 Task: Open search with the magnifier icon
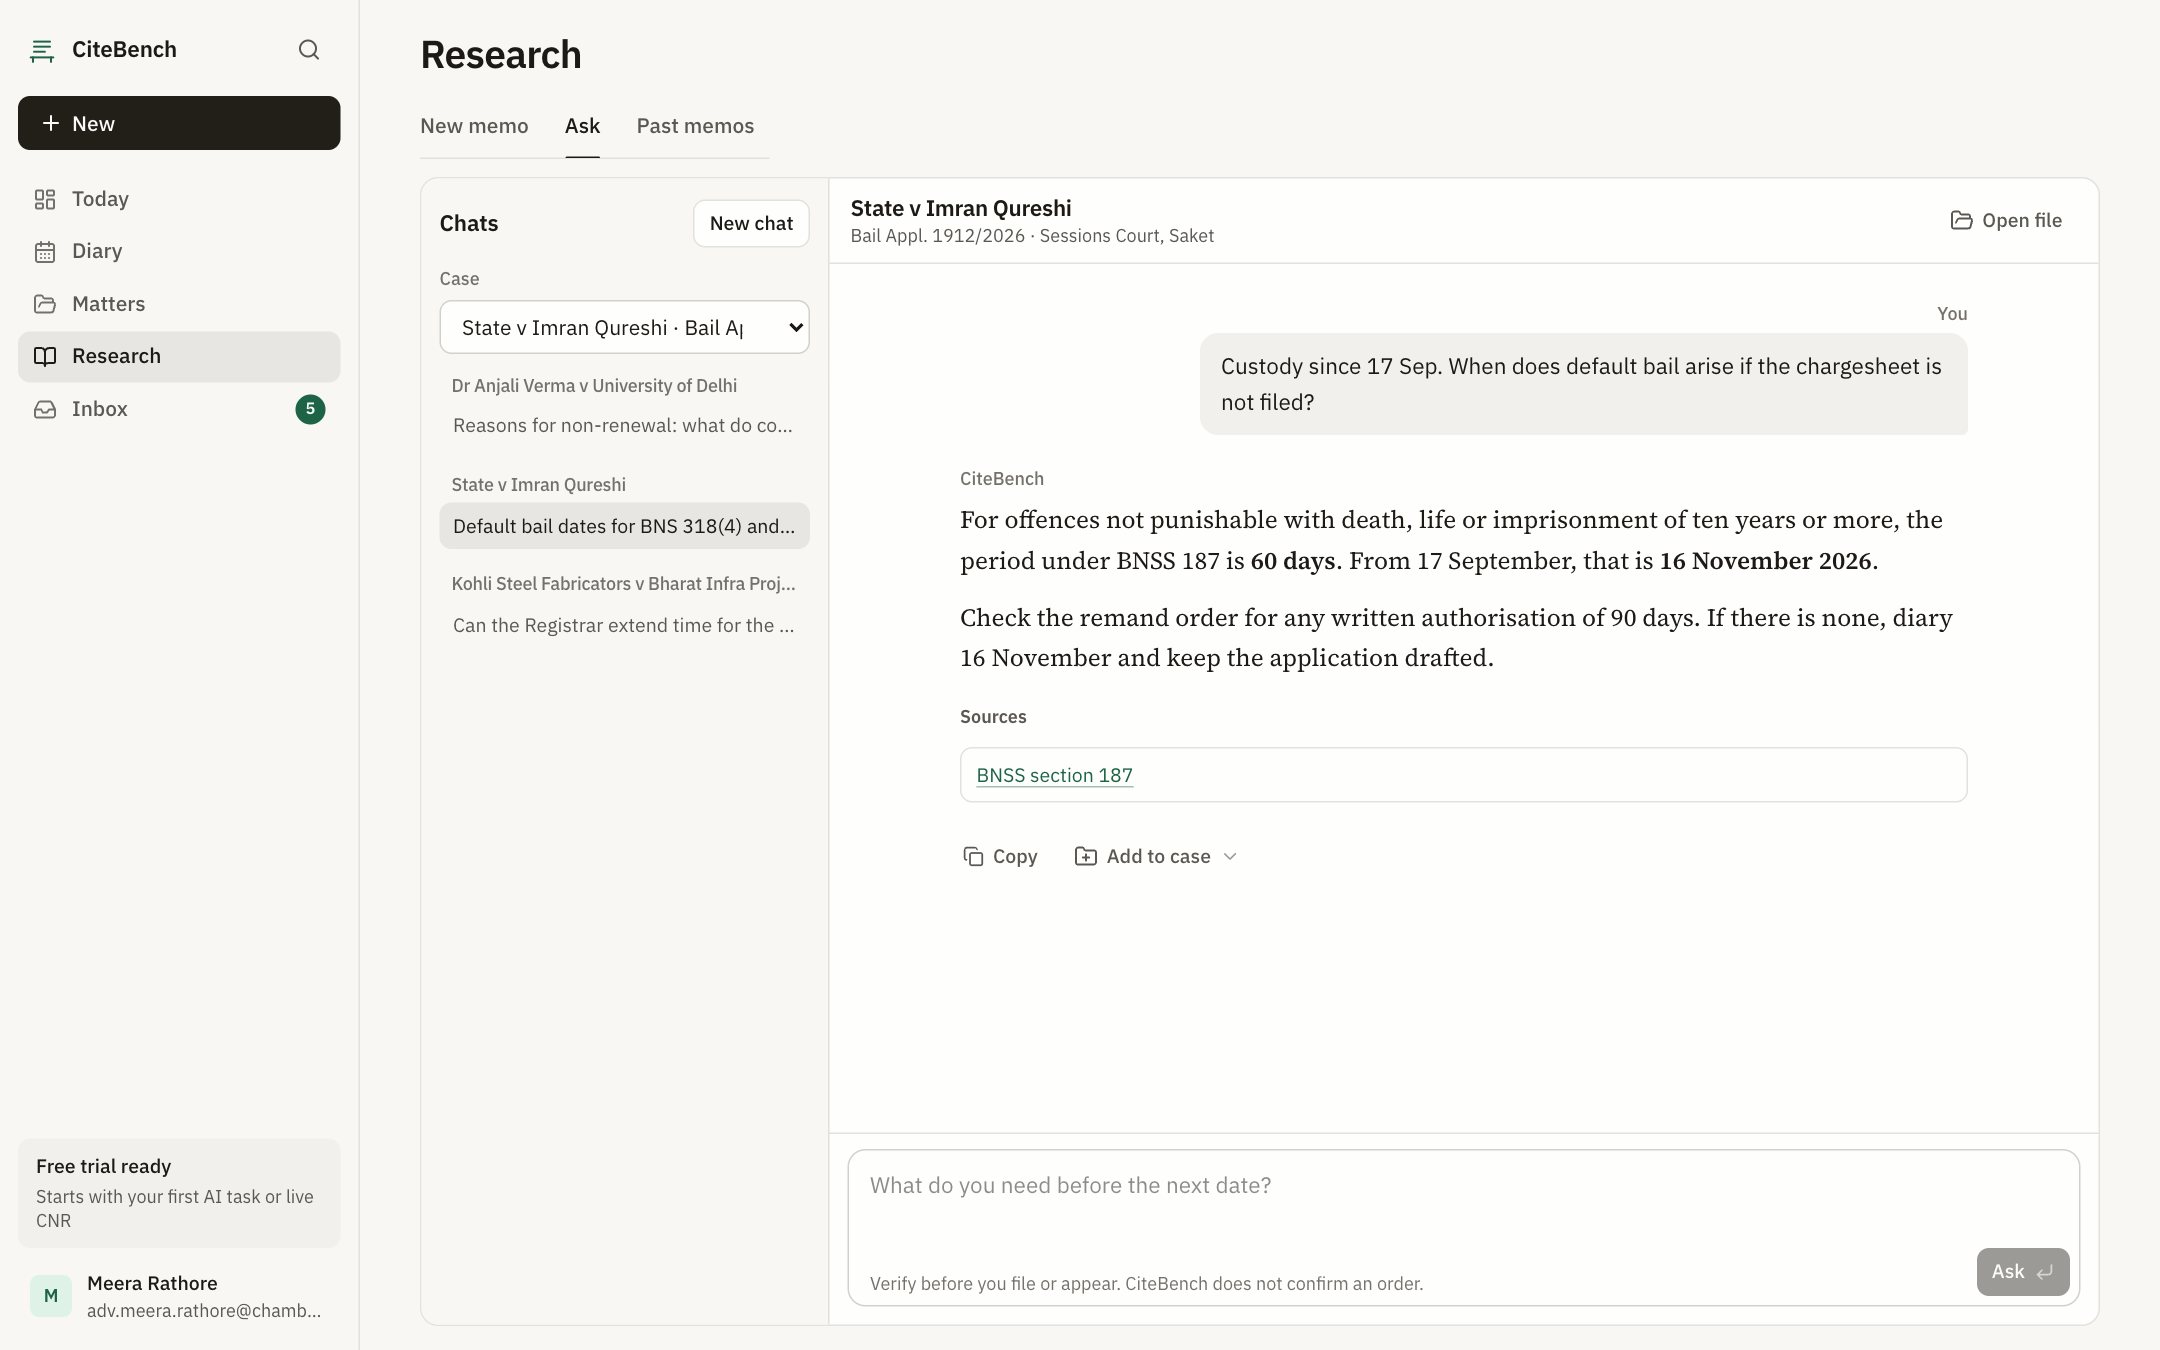coord(309,50)
